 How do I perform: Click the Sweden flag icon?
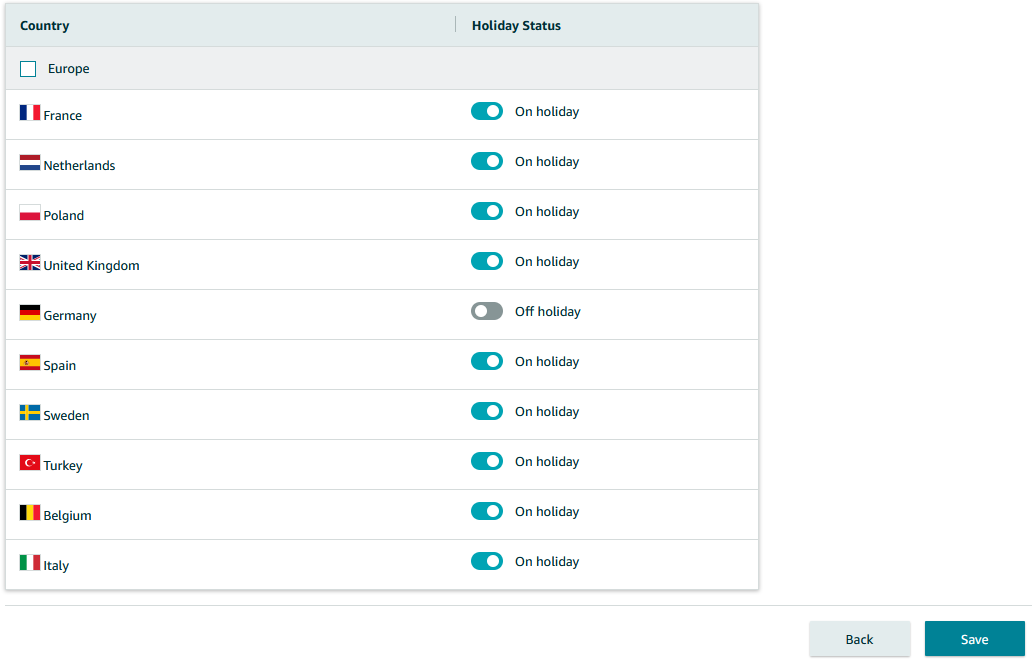[30, 413]
